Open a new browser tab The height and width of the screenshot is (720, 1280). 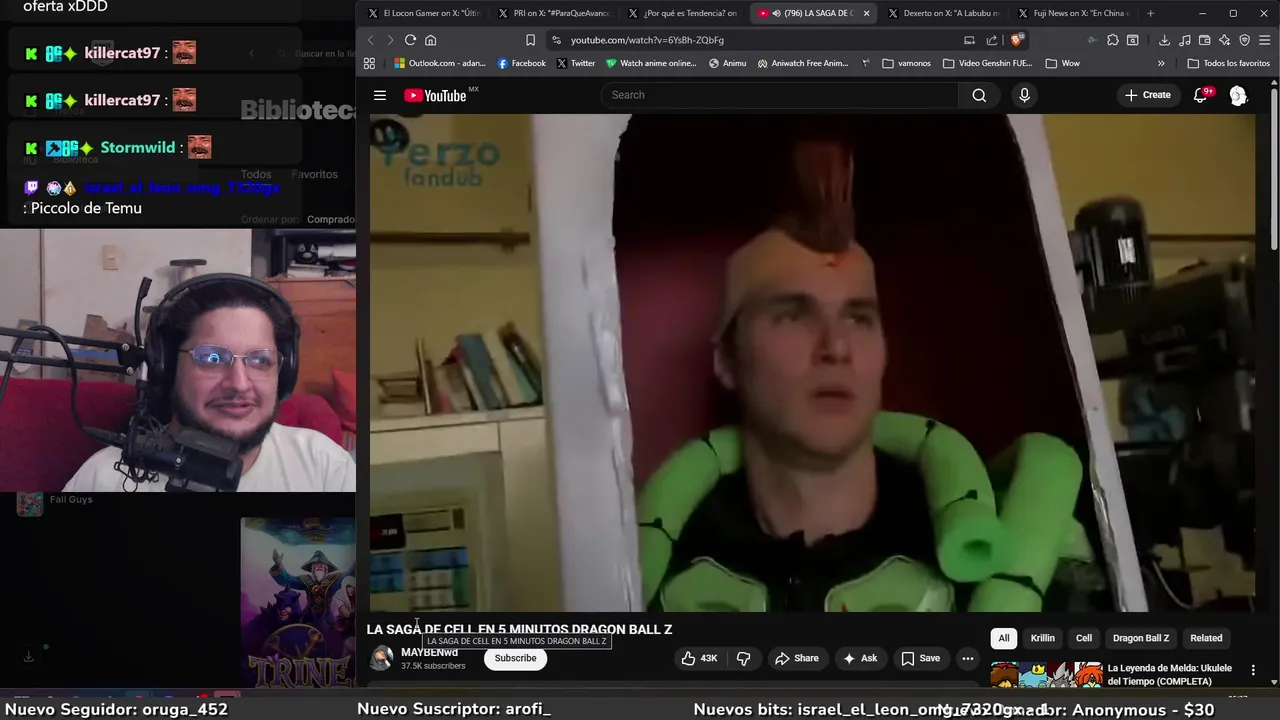click(x=1150, y=13)
